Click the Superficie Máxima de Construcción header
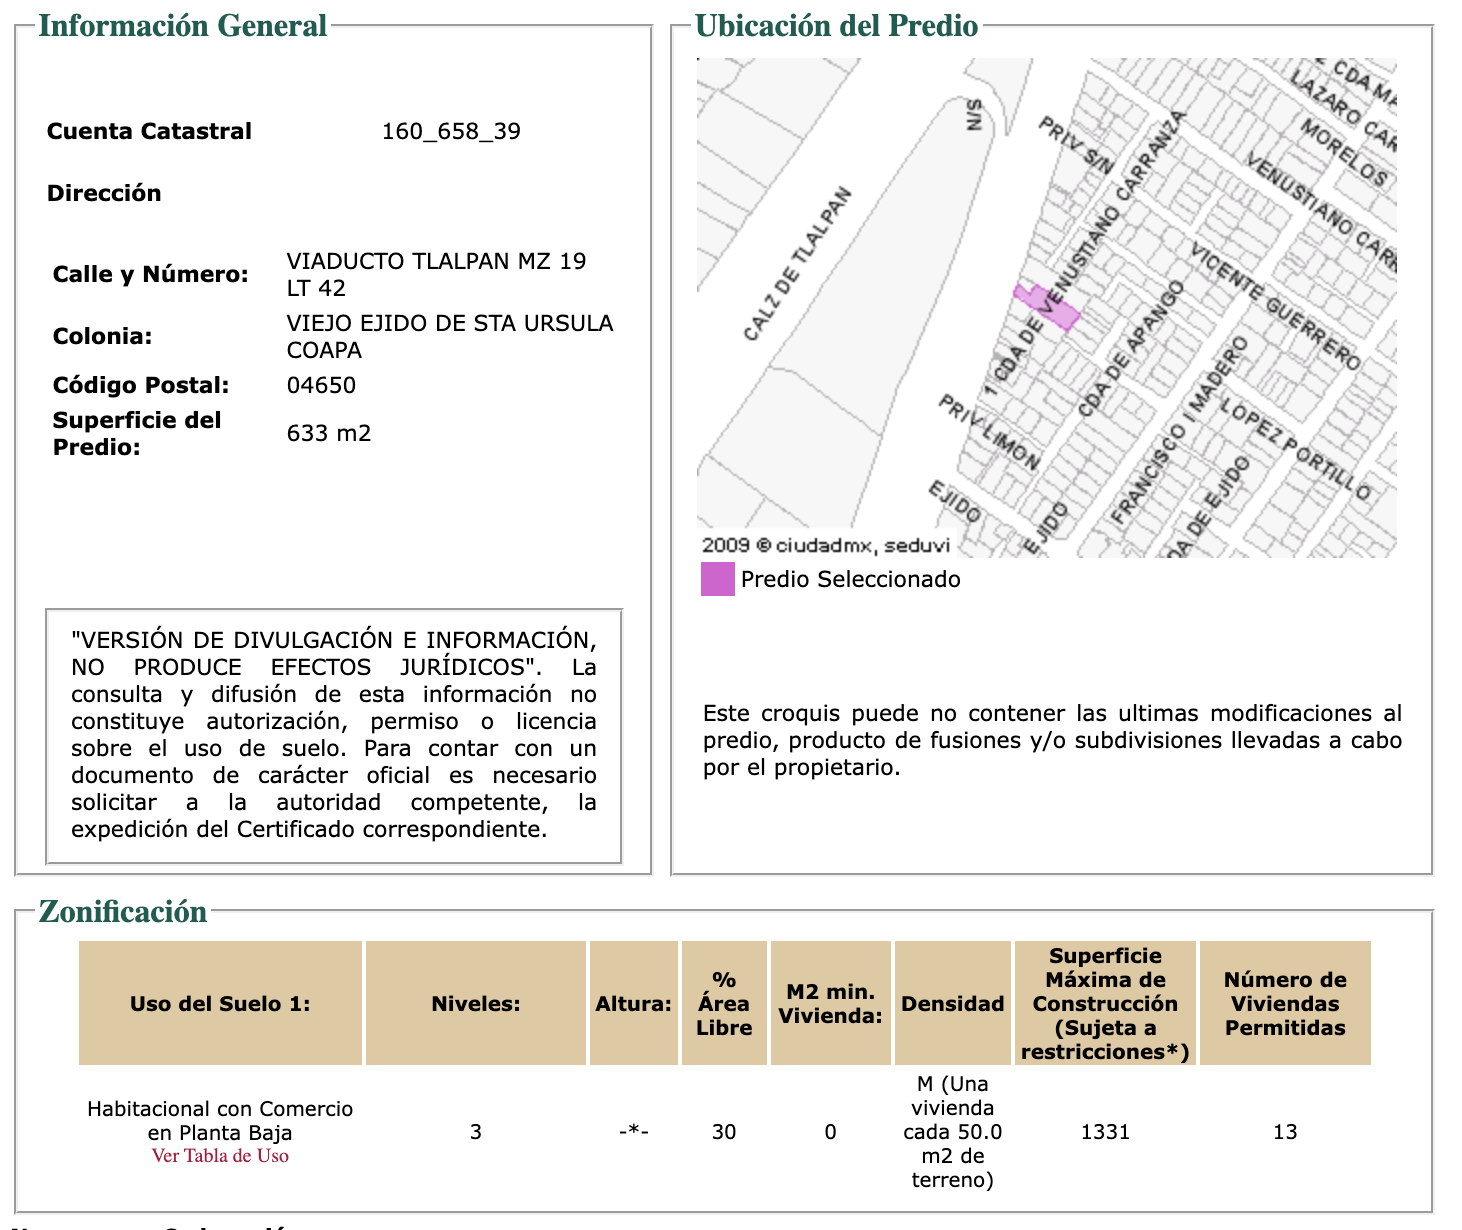The height and width of the screenshot is (1230, 1462). [x=1105, y=1004]
